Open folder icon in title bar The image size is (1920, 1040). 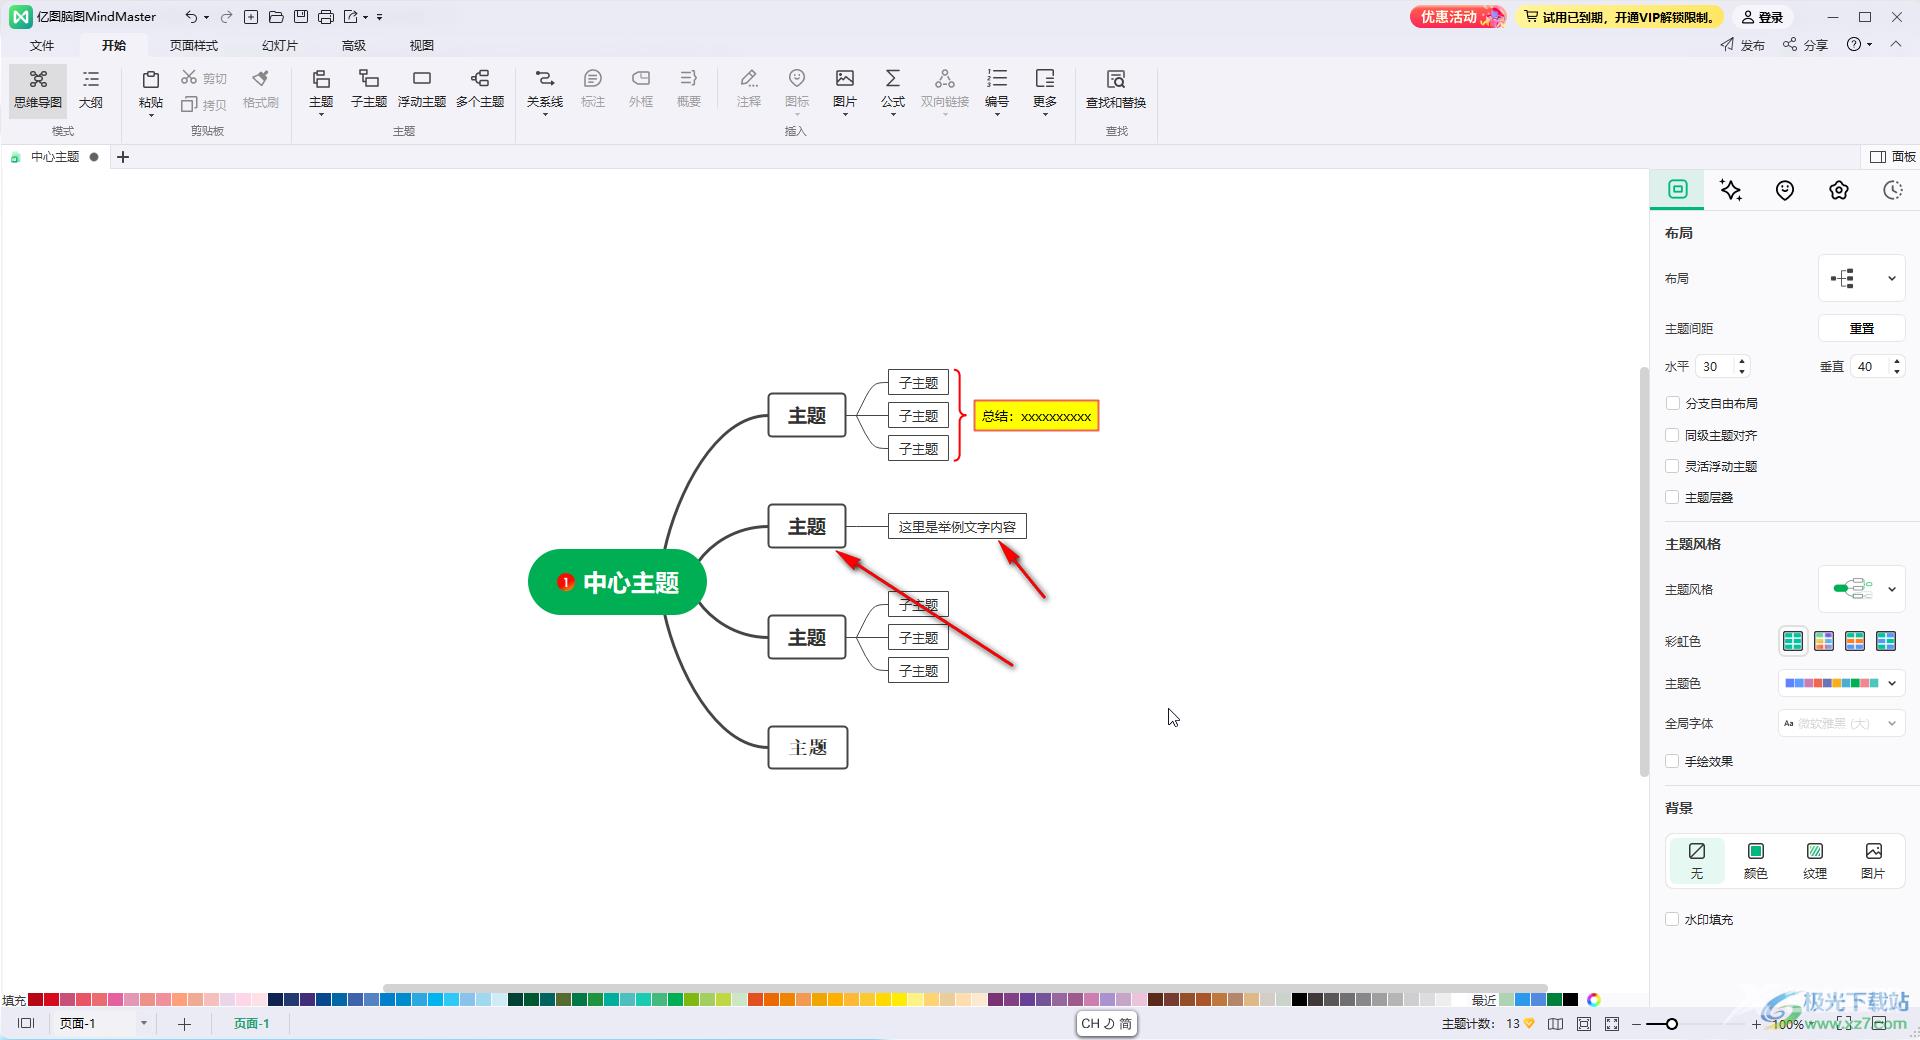coord(276,17)
